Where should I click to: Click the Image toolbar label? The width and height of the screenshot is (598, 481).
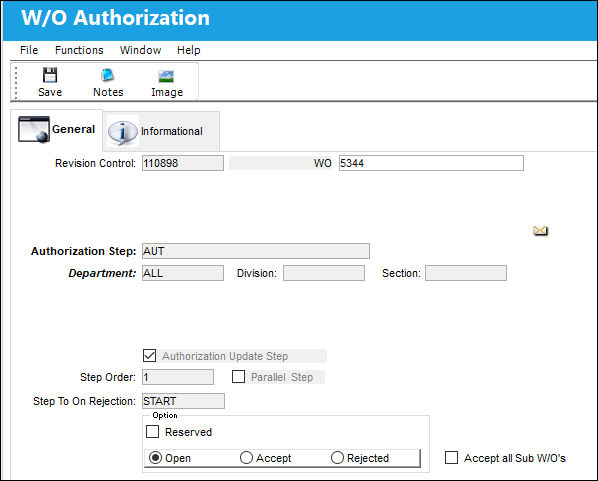click(x=167, y=92)
